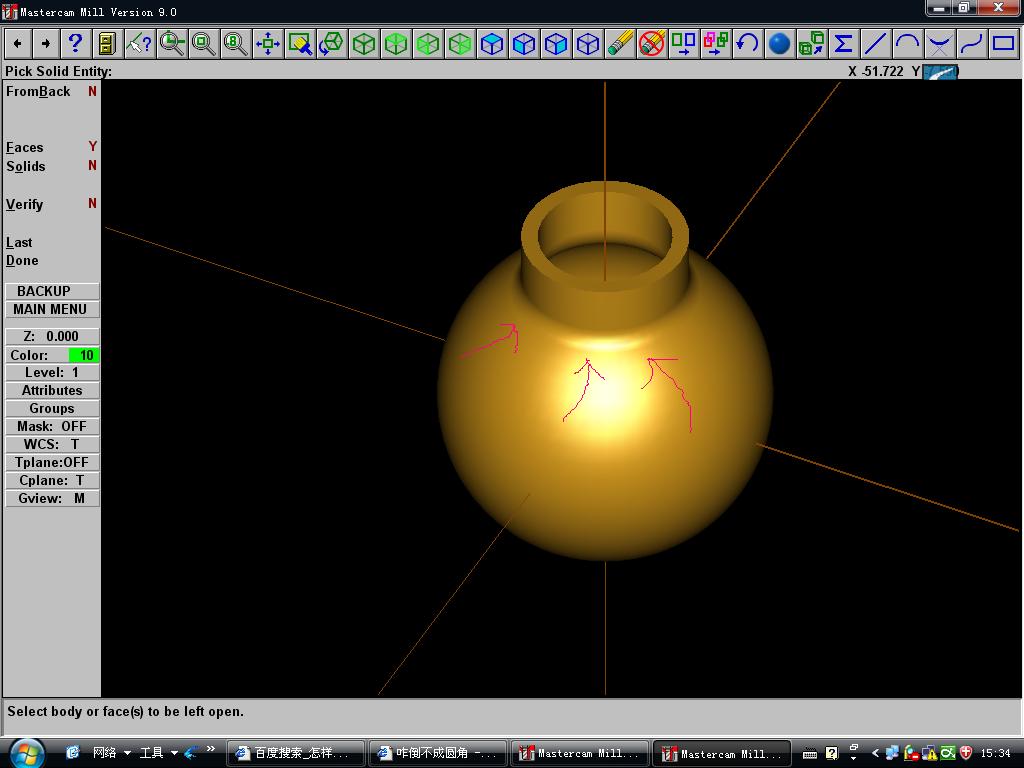This screenshot has height=768, width=1024.
Task: Select the Analyze cursor-question icon
Action: click(139, 44)
